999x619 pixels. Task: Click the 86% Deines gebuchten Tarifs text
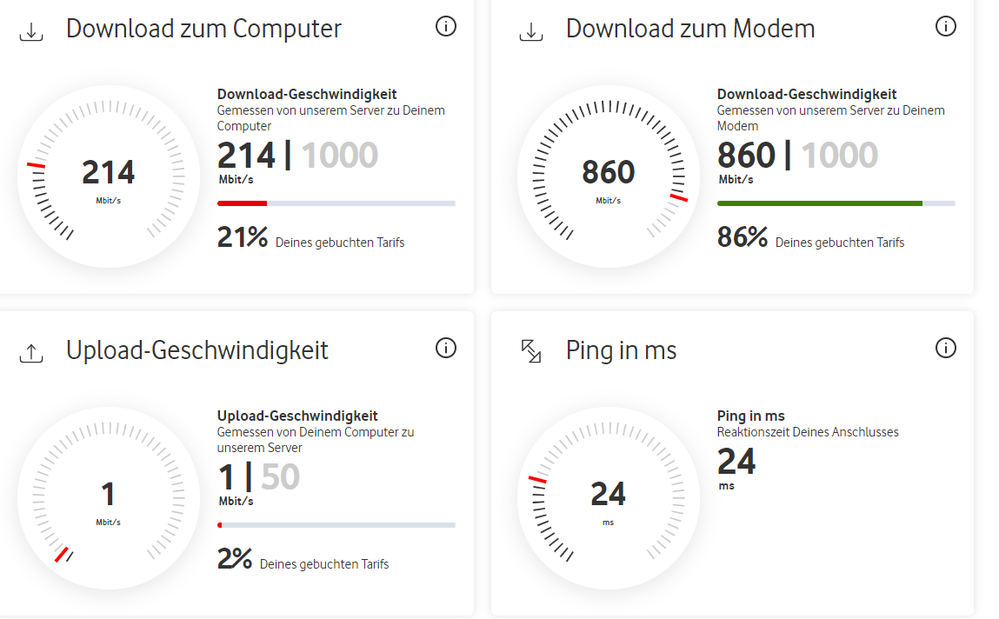810,239
